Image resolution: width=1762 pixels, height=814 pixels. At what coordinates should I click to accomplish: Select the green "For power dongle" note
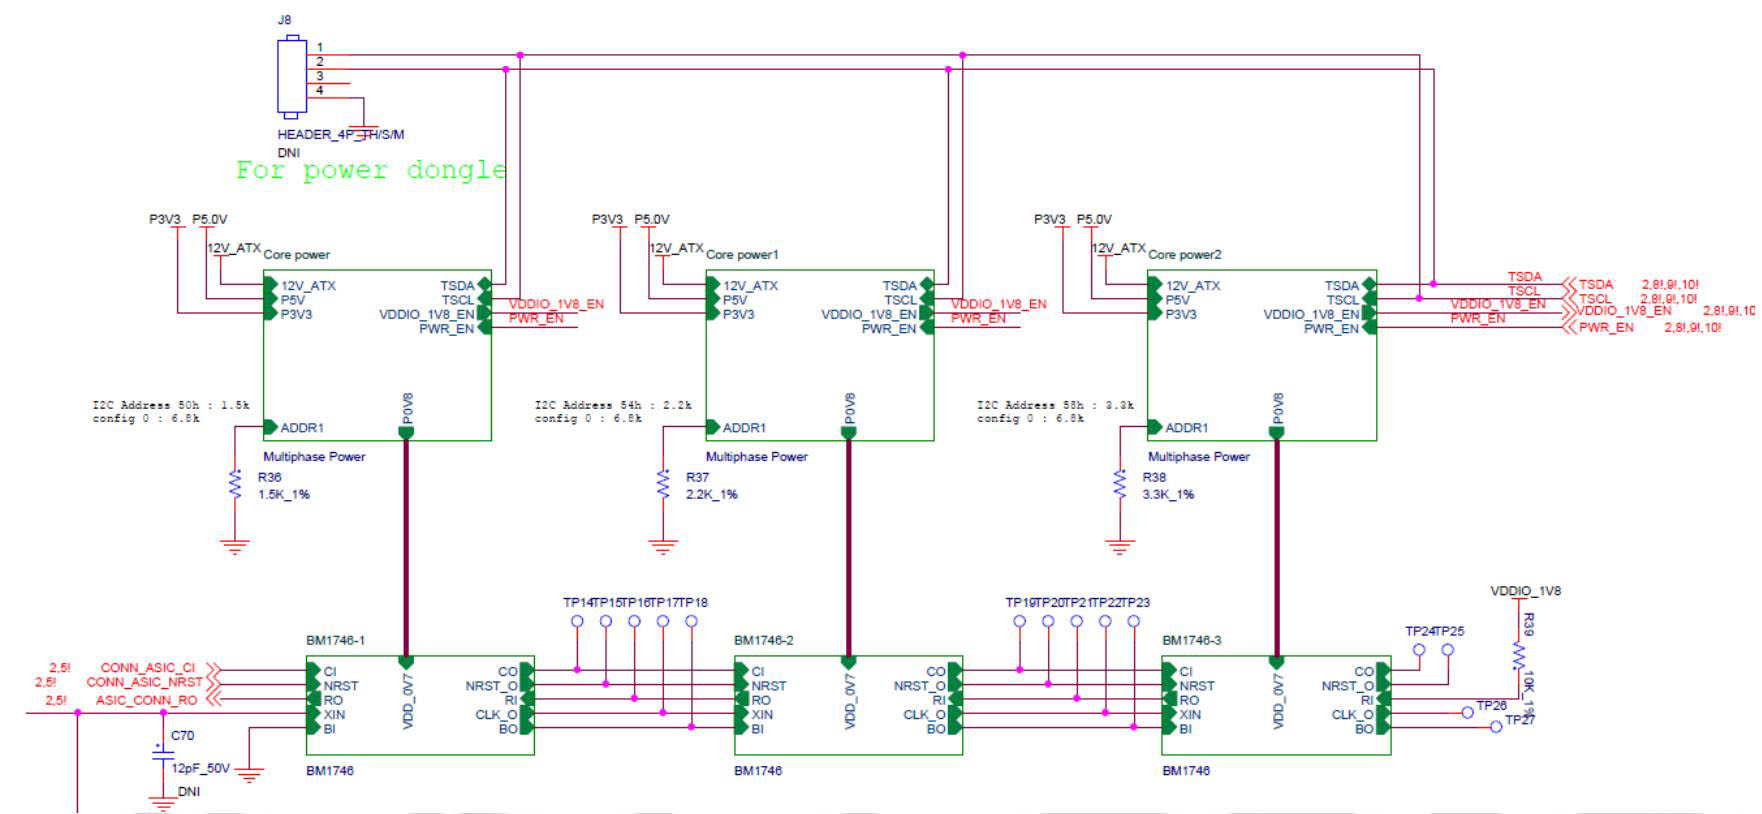(x=371, y=170)
